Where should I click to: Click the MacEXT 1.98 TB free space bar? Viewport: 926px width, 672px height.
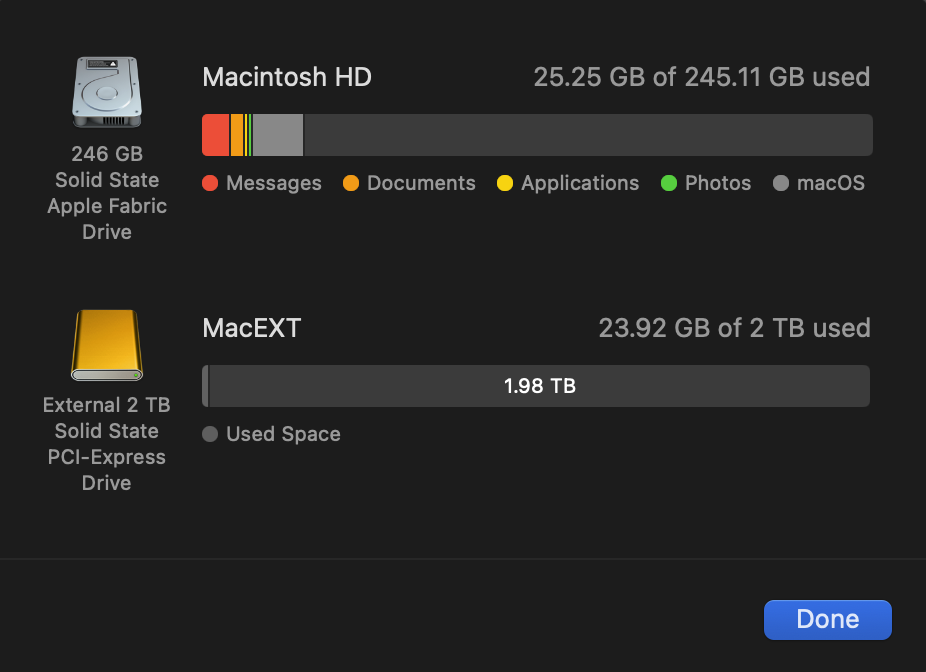pos(540,386)
